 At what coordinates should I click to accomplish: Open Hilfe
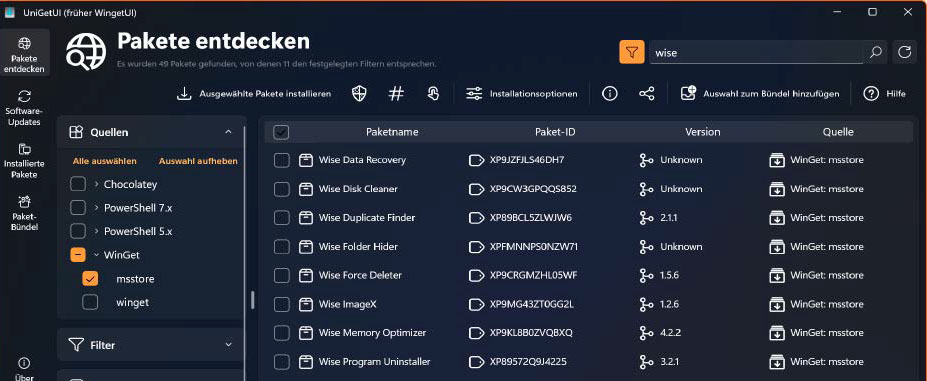884,93
